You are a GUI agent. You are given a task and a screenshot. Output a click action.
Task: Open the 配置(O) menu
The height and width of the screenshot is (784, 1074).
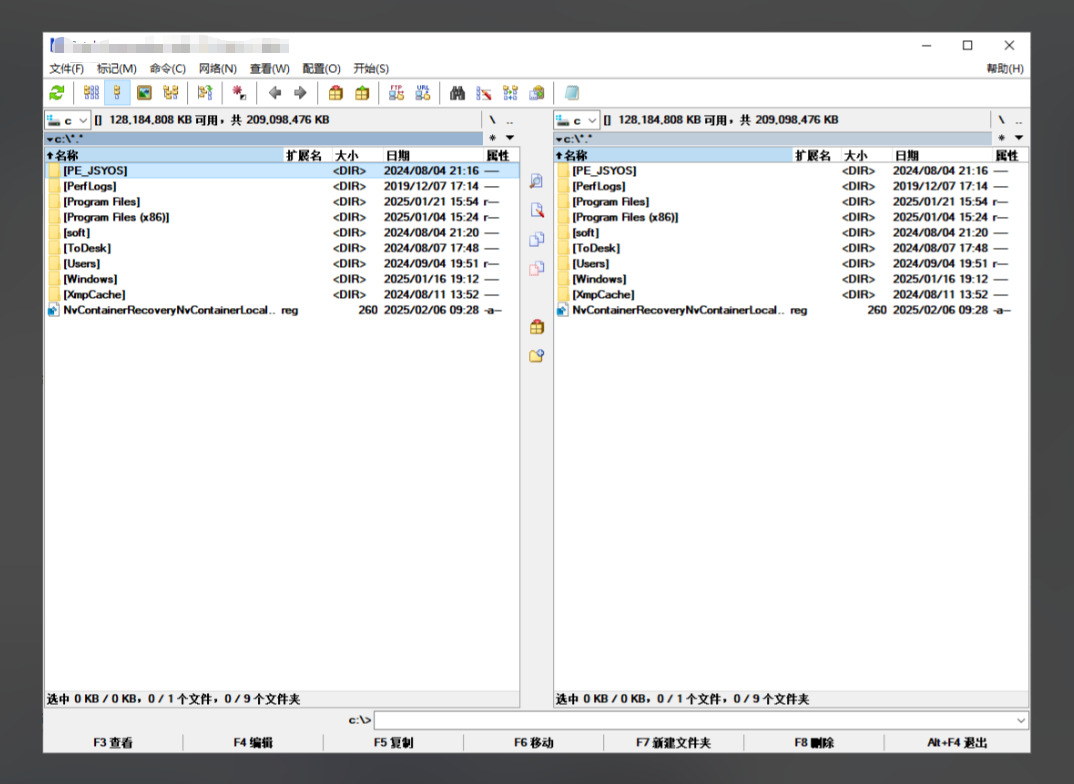[x=321, y=68]
